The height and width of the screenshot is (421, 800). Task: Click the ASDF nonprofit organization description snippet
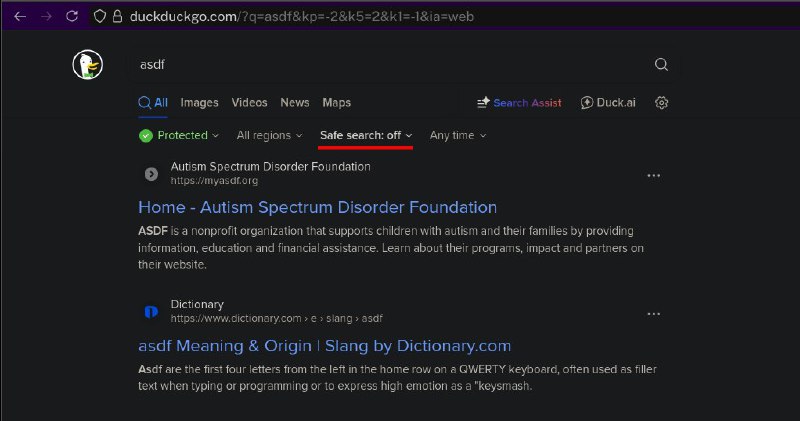[x=391, y=247]
